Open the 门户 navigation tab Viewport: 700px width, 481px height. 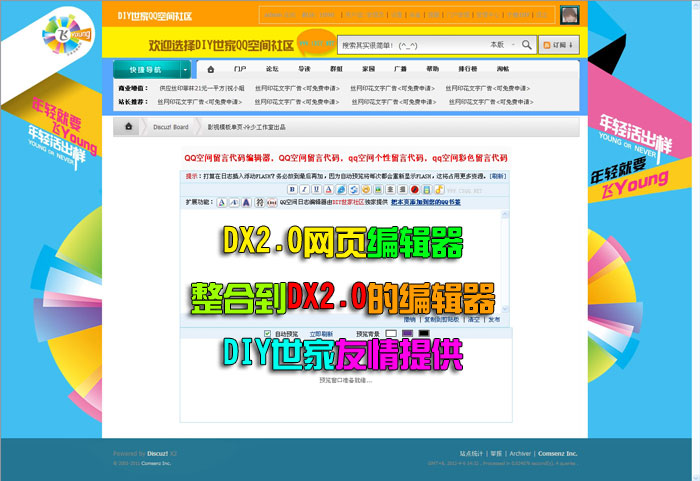(x=240, y=69)
